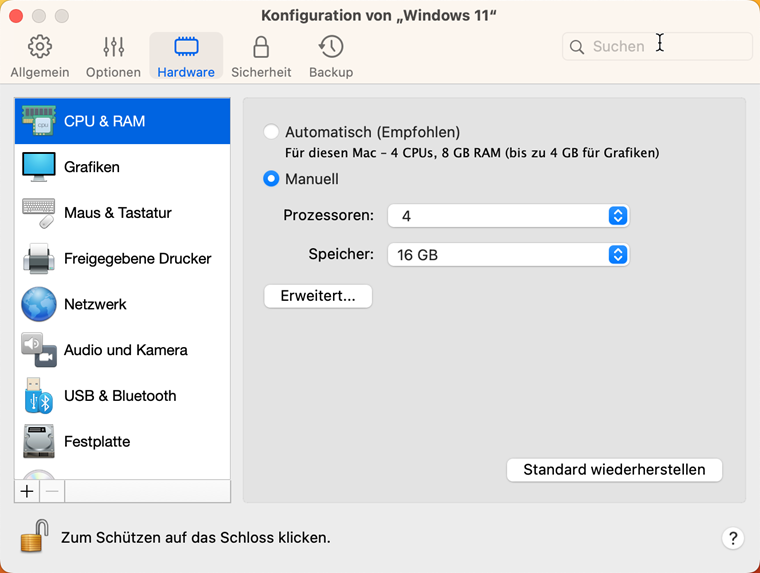Open the Grafiken monitor icon
The width and height of the screenshot is (760, 573).
[39, 167]
